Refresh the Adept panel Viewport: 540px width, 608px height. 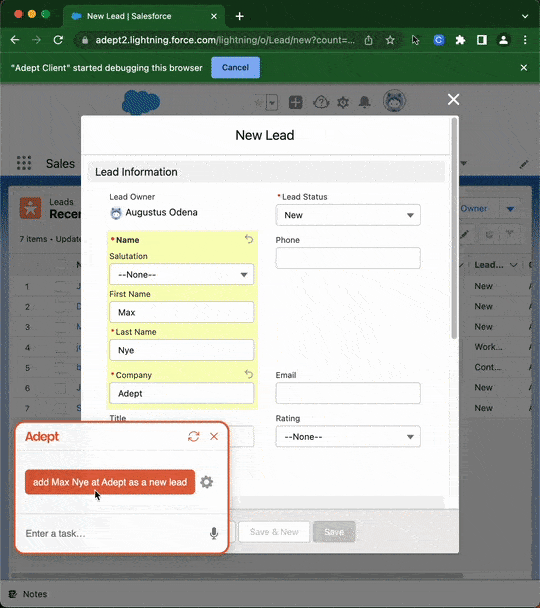tap(193, 437)
